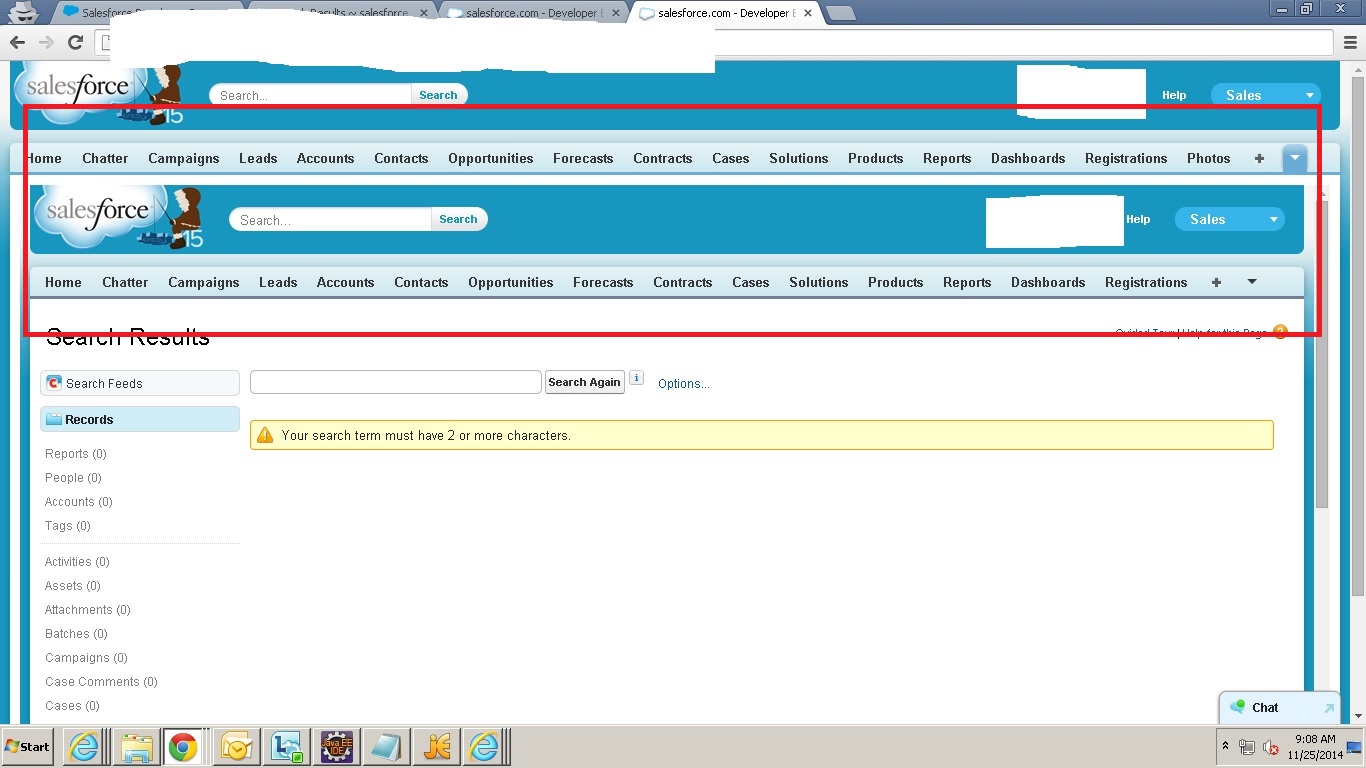Click Help link in the inner header

point(1138,219)
